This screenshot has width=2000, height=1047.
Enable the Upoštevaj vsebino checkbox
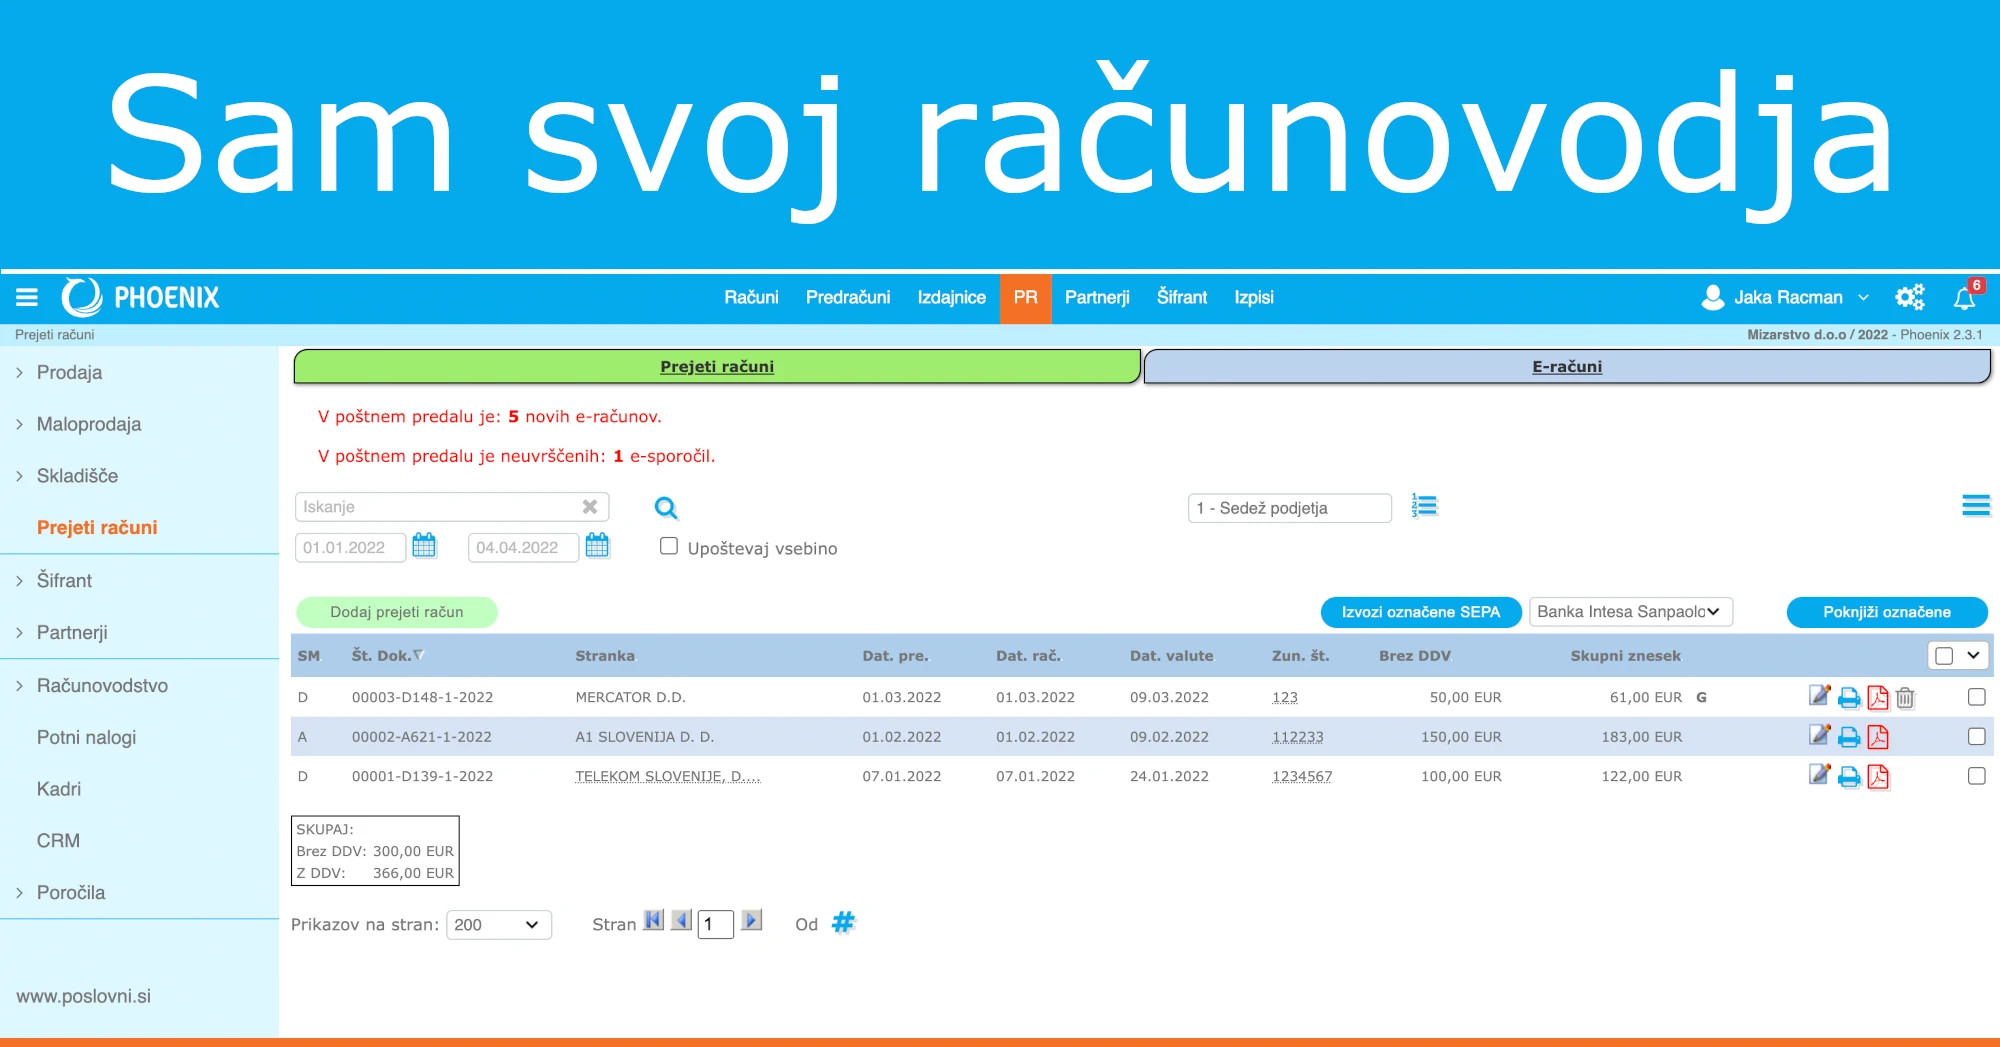coord(668,545)
